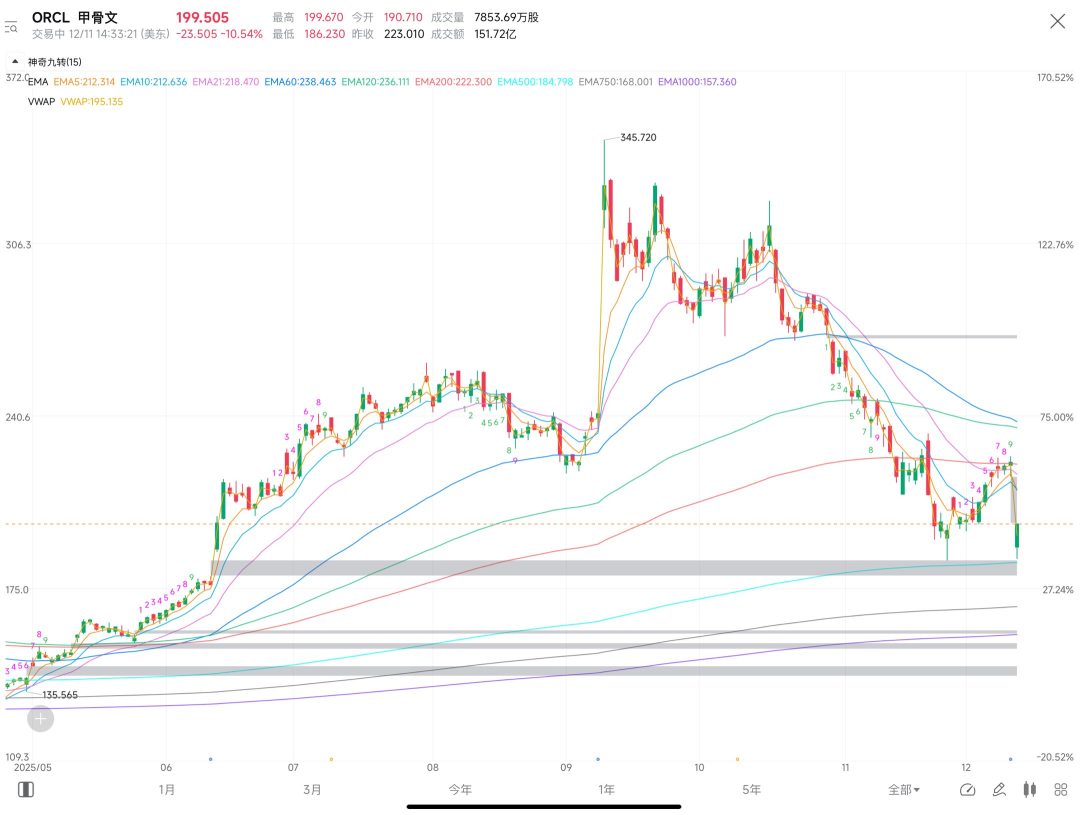Collapse the 神奇九转(15) indicator triangle

pyautogui.click(x=15, y=62)
